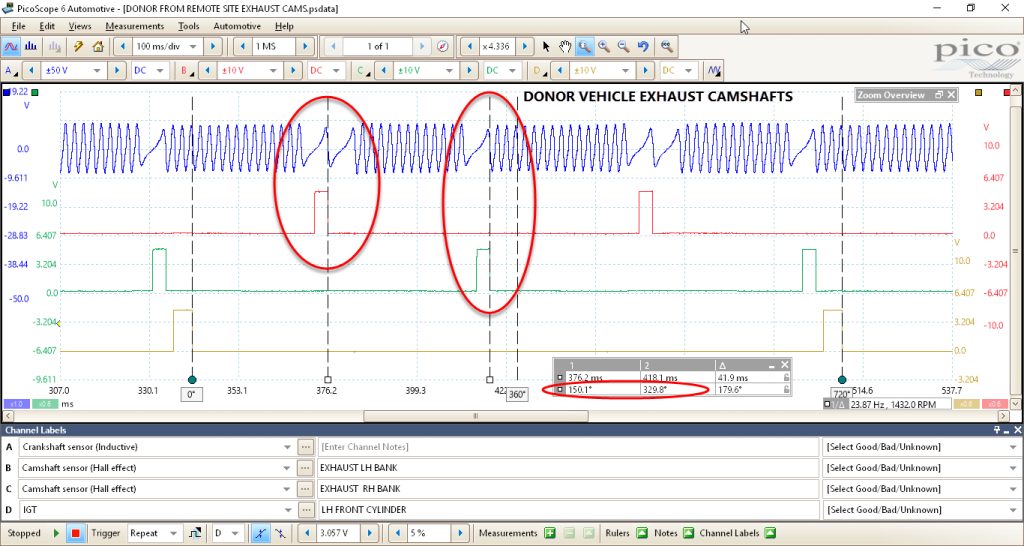This screenshot has width=1024, height=546.
Task: Open status dropdown for channel A row
Action: 1013,447
